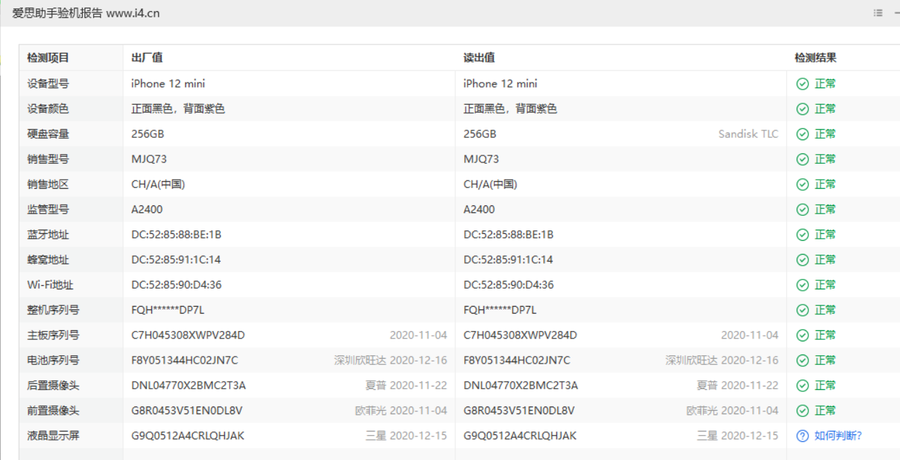900x460 pixels.
Task: Select the 检测项目 column header
Action: point(48,58)
